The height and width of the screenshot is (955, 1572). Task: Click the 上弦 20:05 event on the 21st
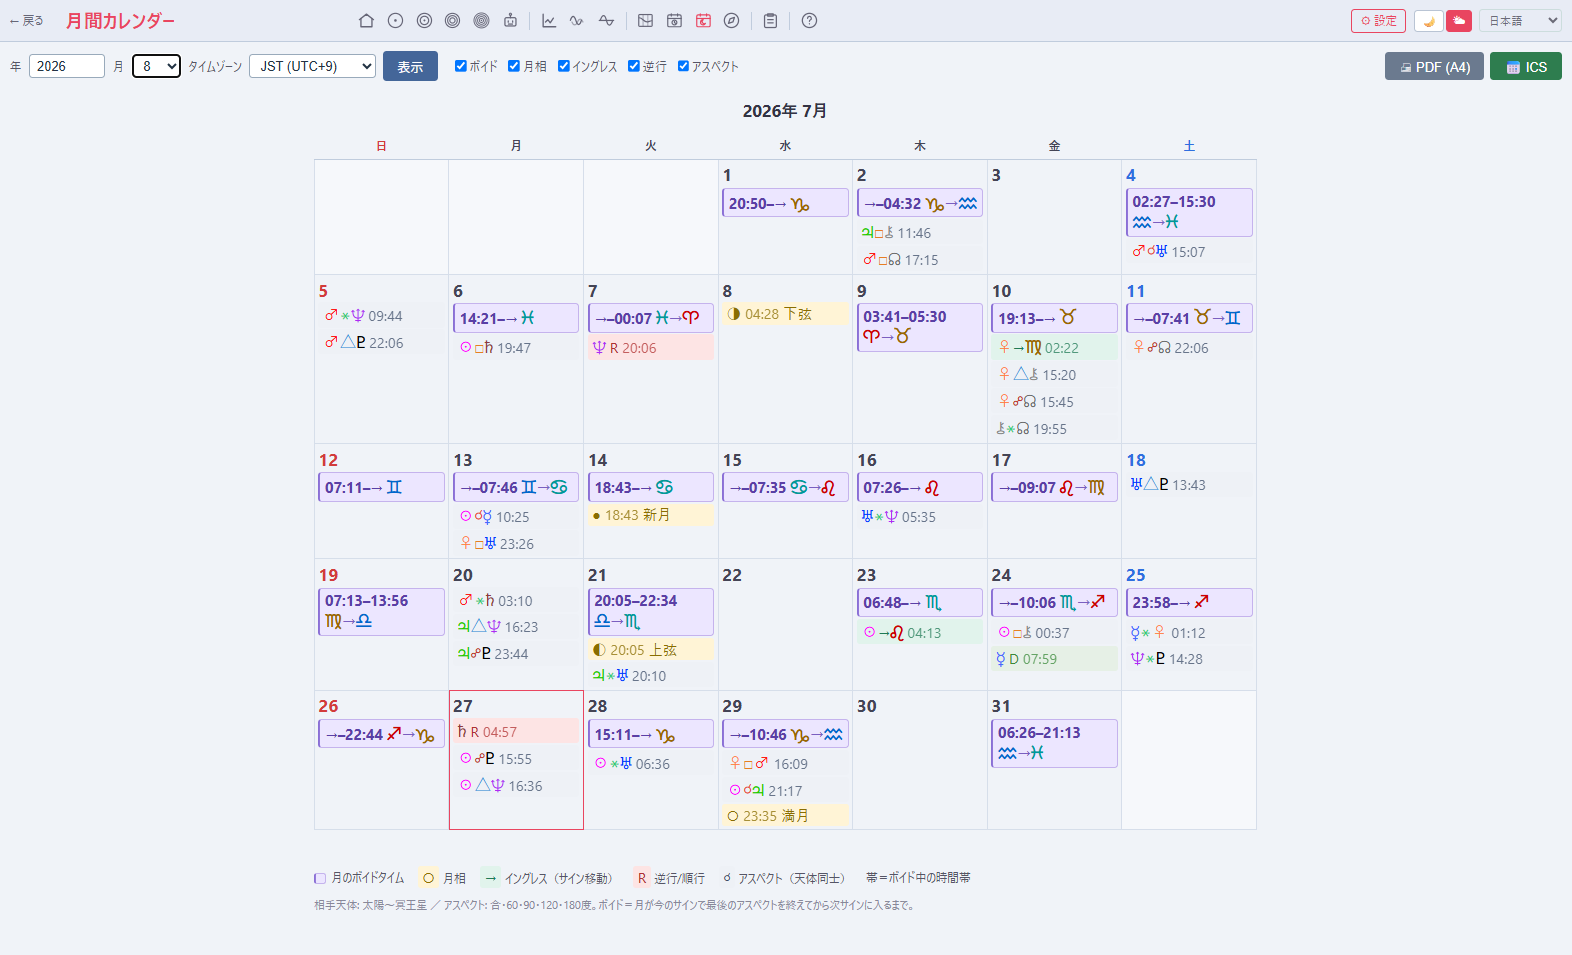pos(651,650)
